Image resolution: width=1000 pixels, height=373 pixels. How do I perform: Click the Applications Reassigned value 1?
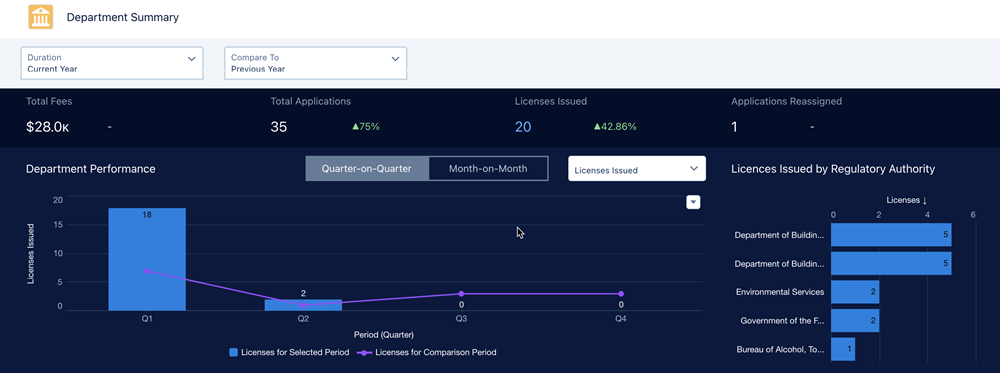click(x=734, y=127)
